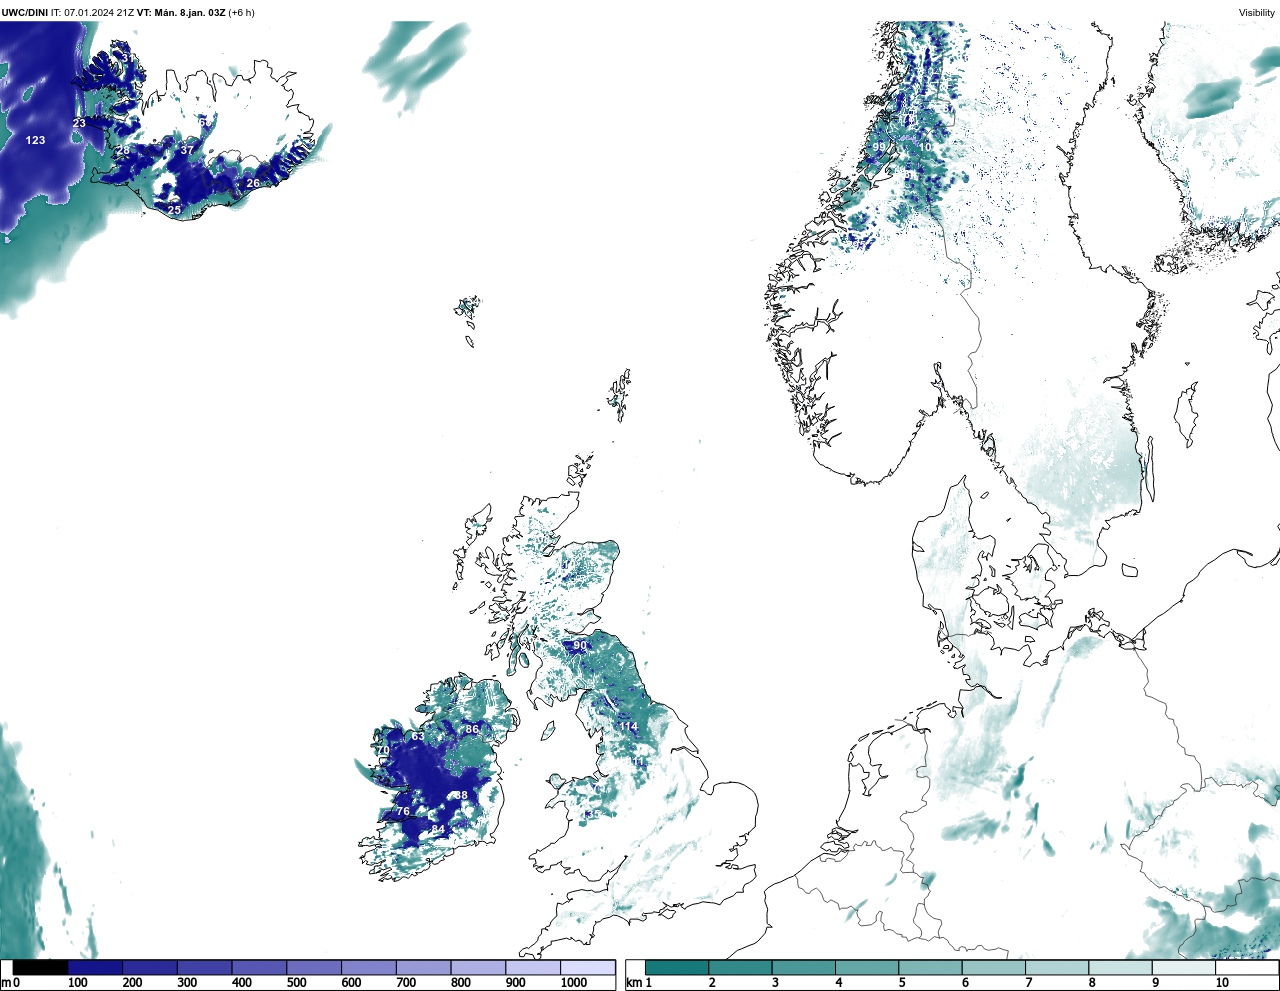Click the '123' visibility value west of Iceland

tap(36, 140)
